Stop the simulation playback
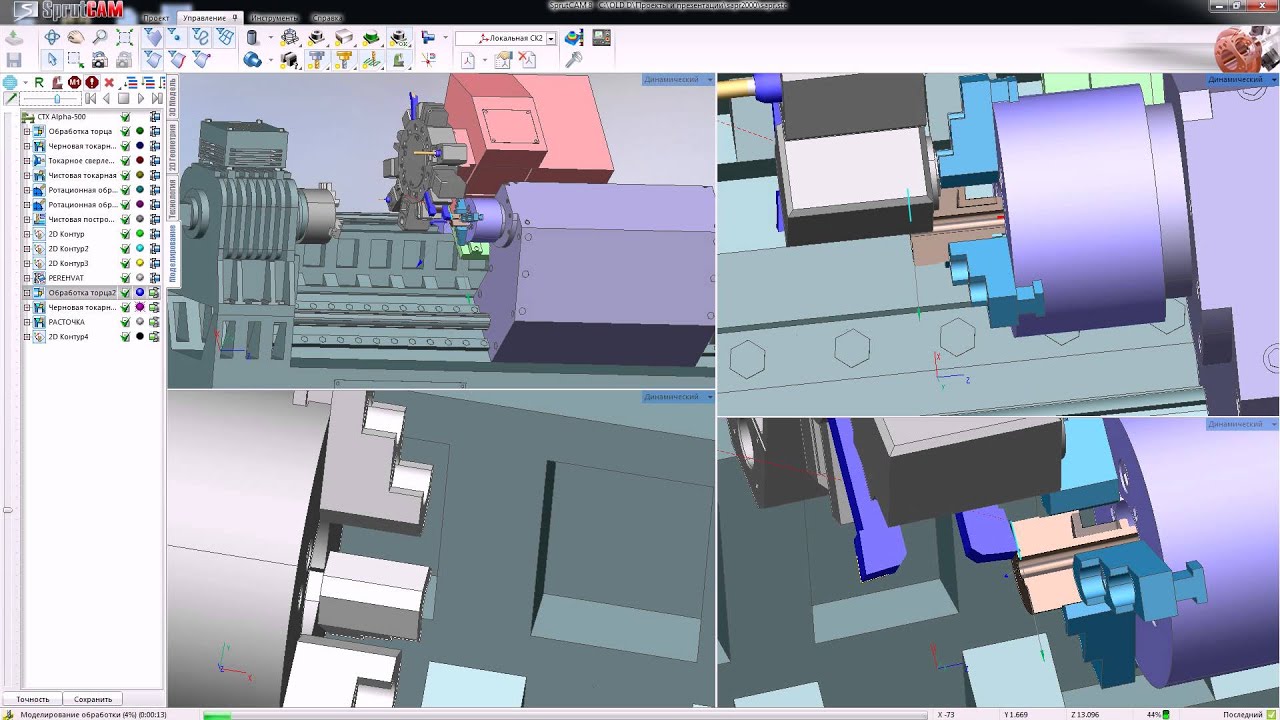 (123, 98)
